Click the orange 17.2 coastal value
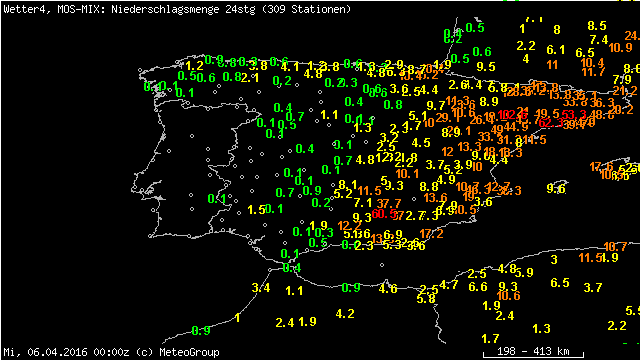Viewport: 640px width, 360px height. coord(431,234)
